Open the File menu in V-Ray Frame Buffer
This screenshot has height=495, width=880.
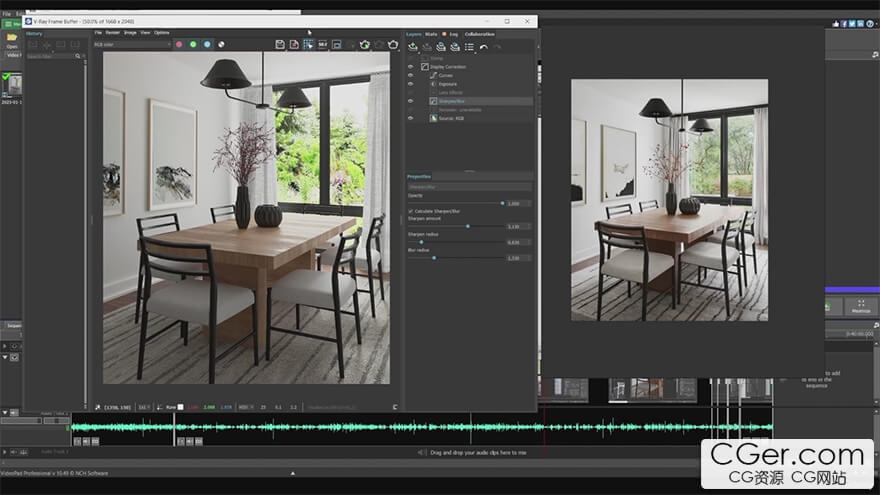tap(98, 33)
